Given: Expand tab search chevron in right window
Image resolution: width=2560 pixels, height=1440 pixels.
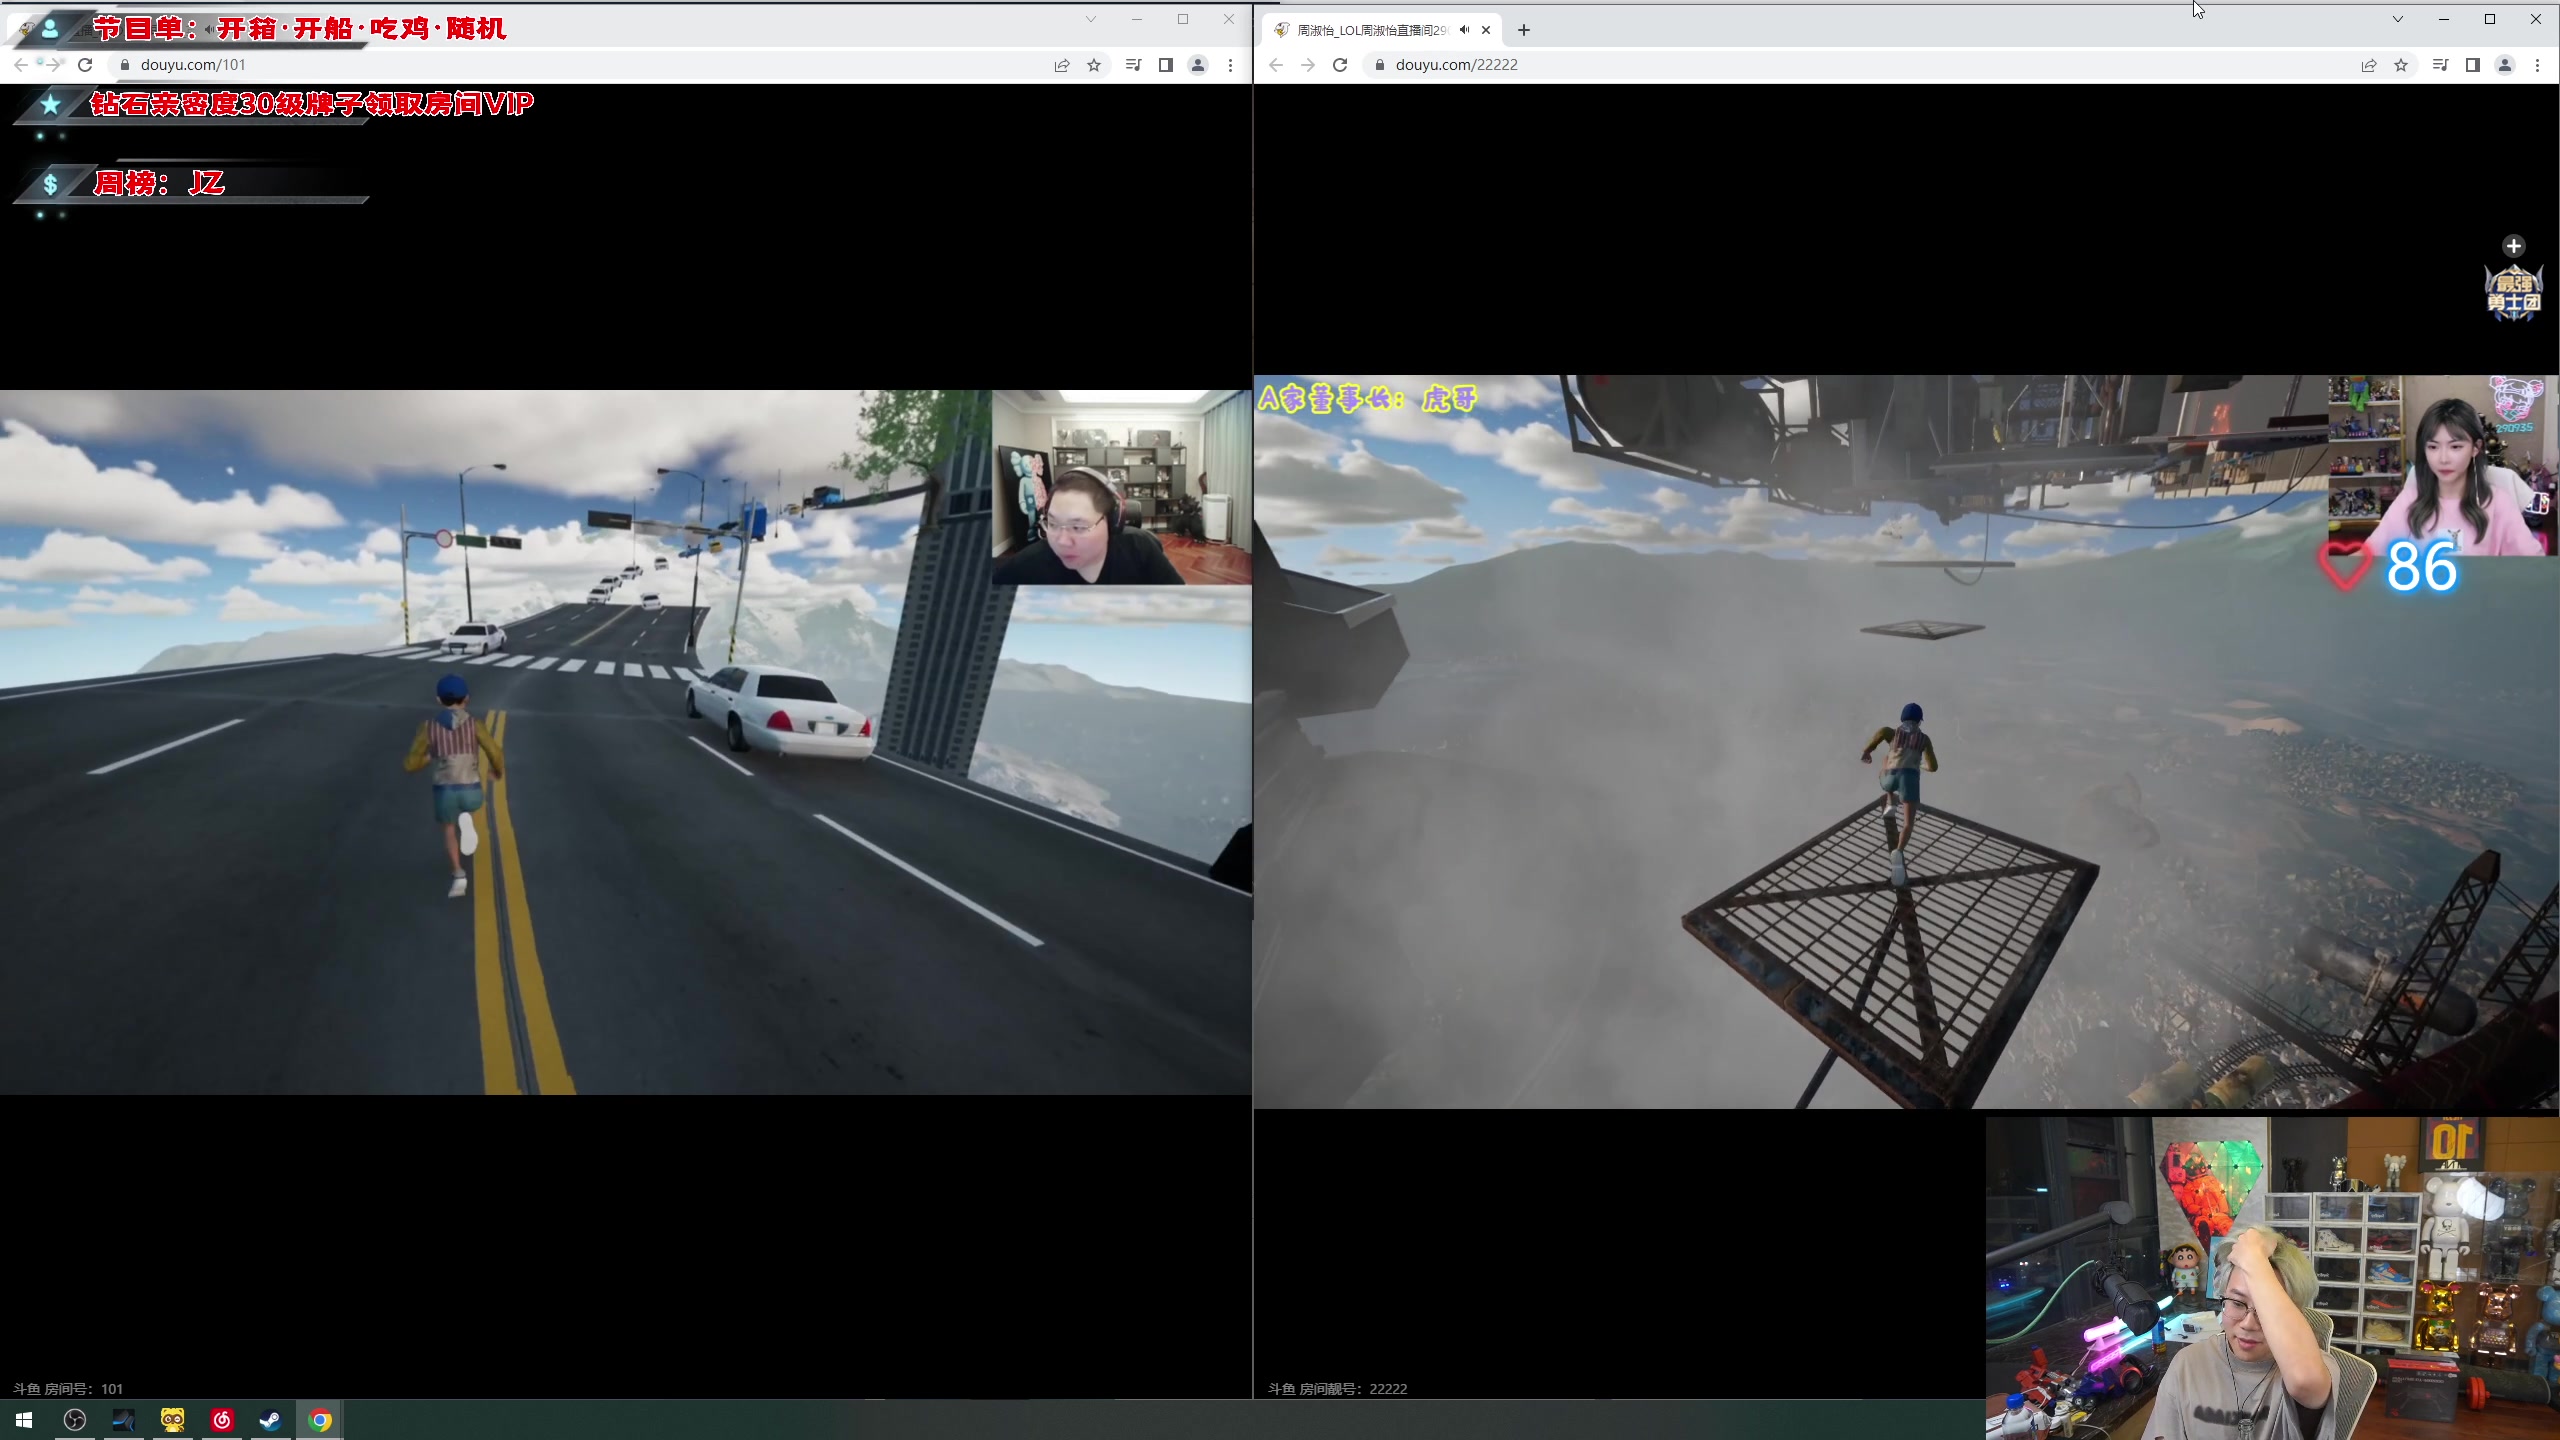Looking at the screenshot, I should tap(2397, 19).
